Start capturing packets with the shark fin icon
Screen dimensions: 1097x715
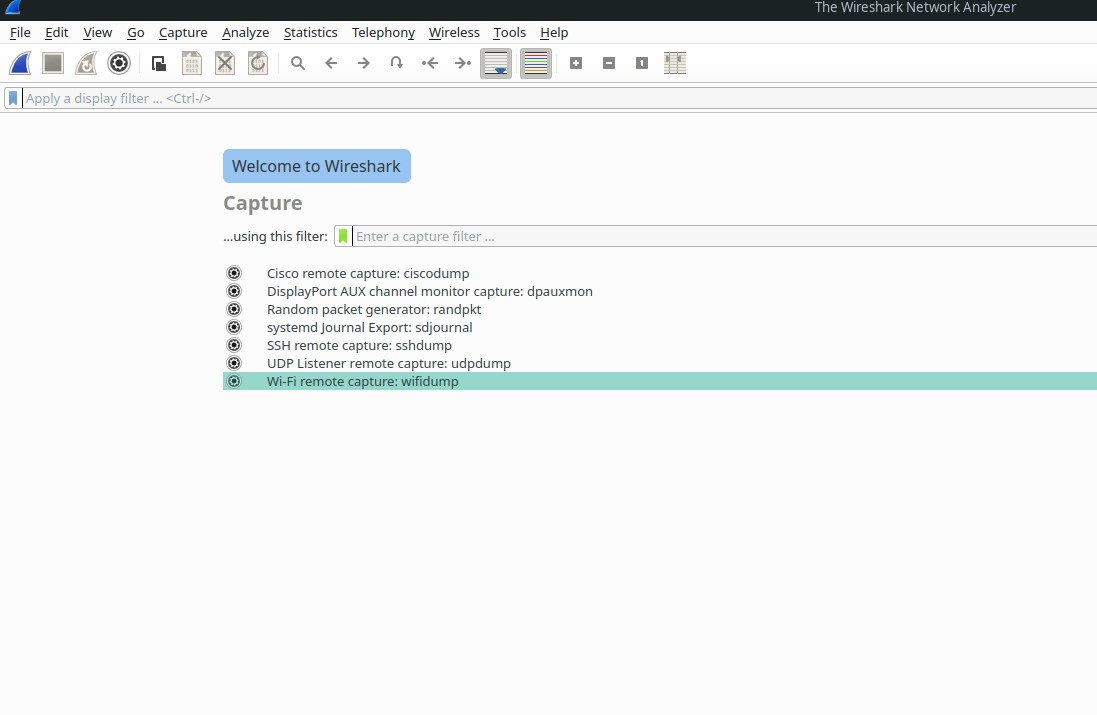20,64
